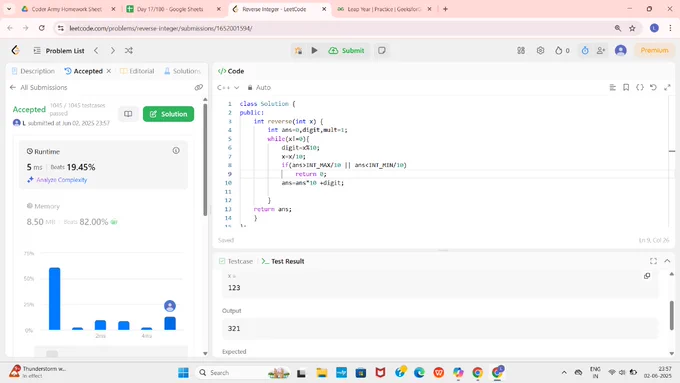Screen dimensions: 680x383
Task: Copy the x input value
Action: pos(647,276)
